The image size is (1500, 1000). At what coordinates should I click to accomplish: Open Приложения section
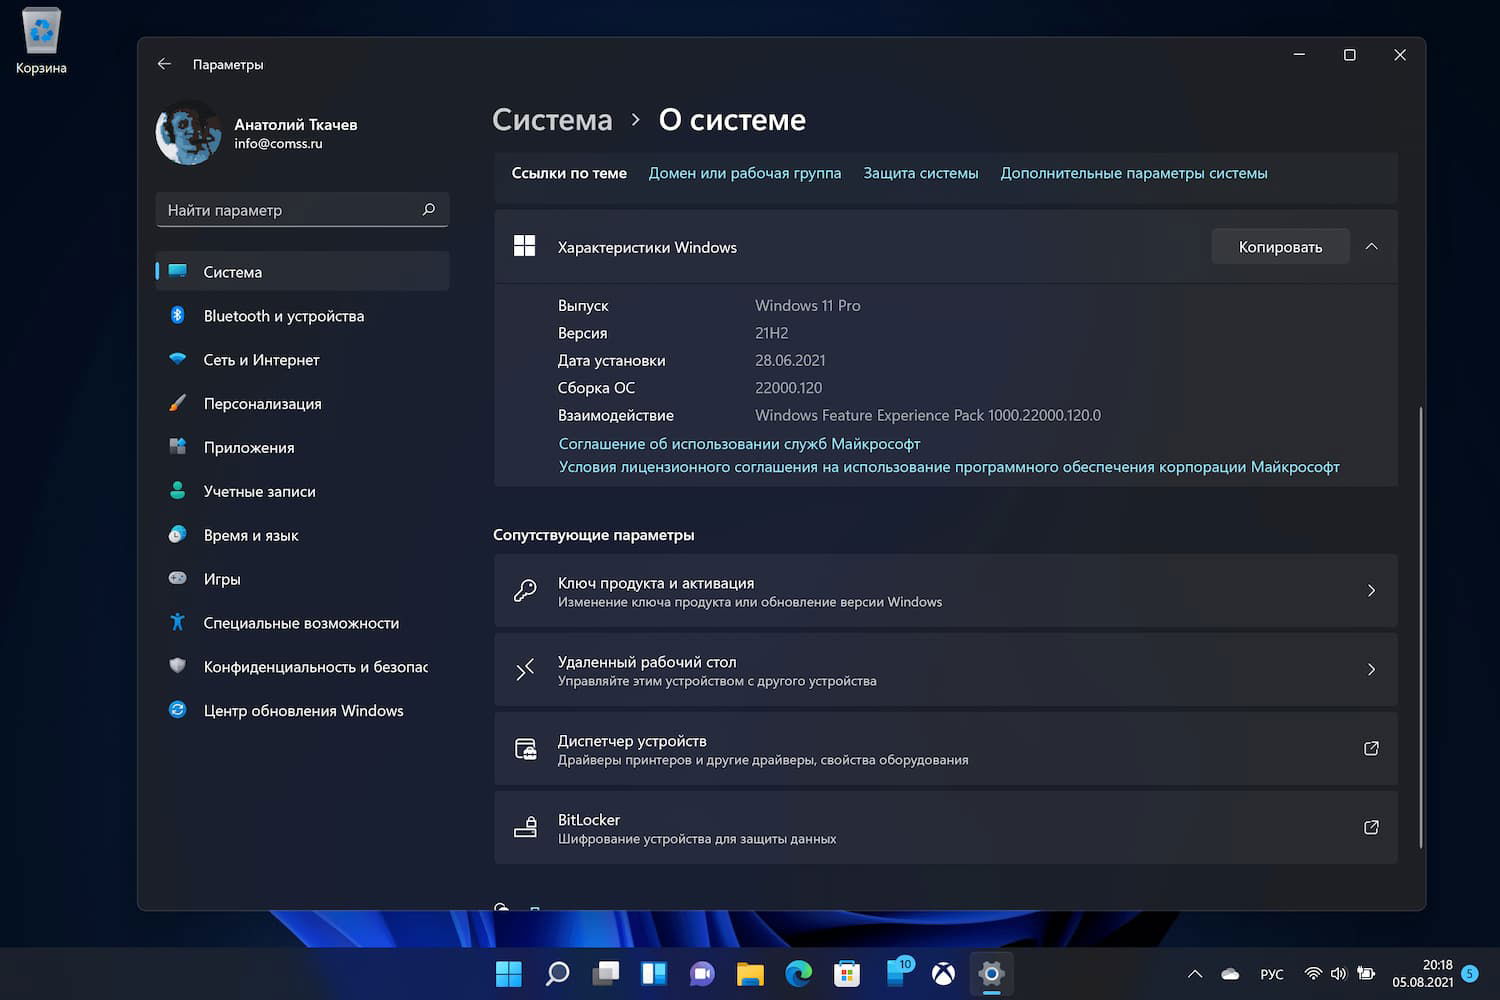(248, 447)
